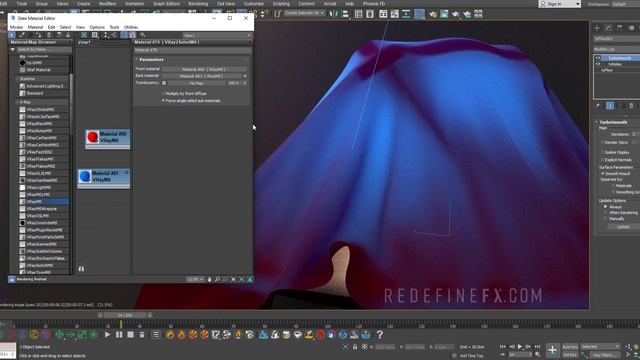Select Manually radio in Update Options
Screen dimensions: 640x360
coord(605,219)
